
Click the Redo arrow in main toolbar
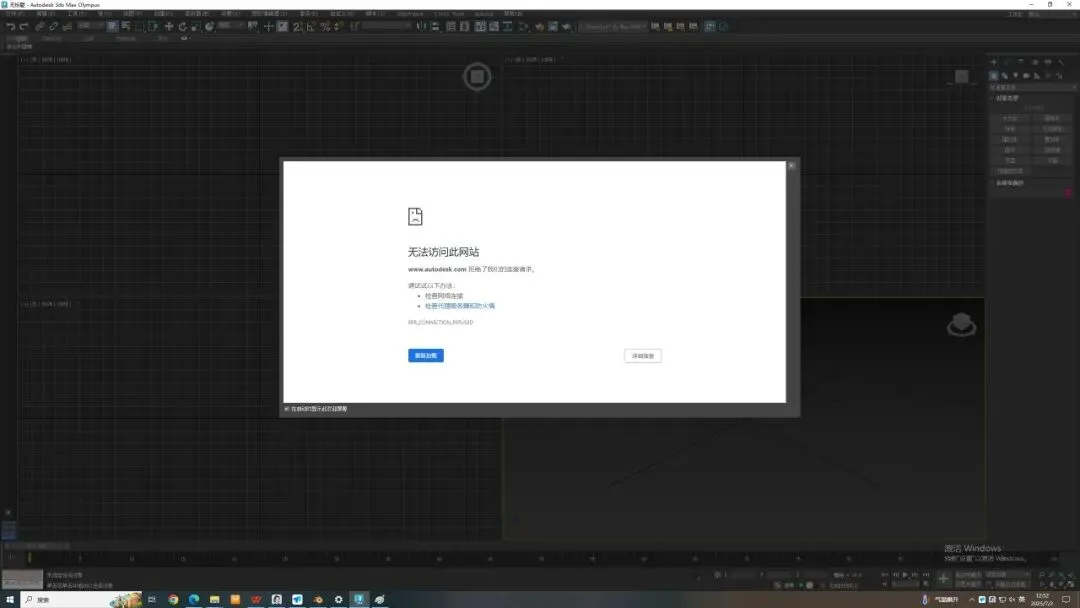23,27
